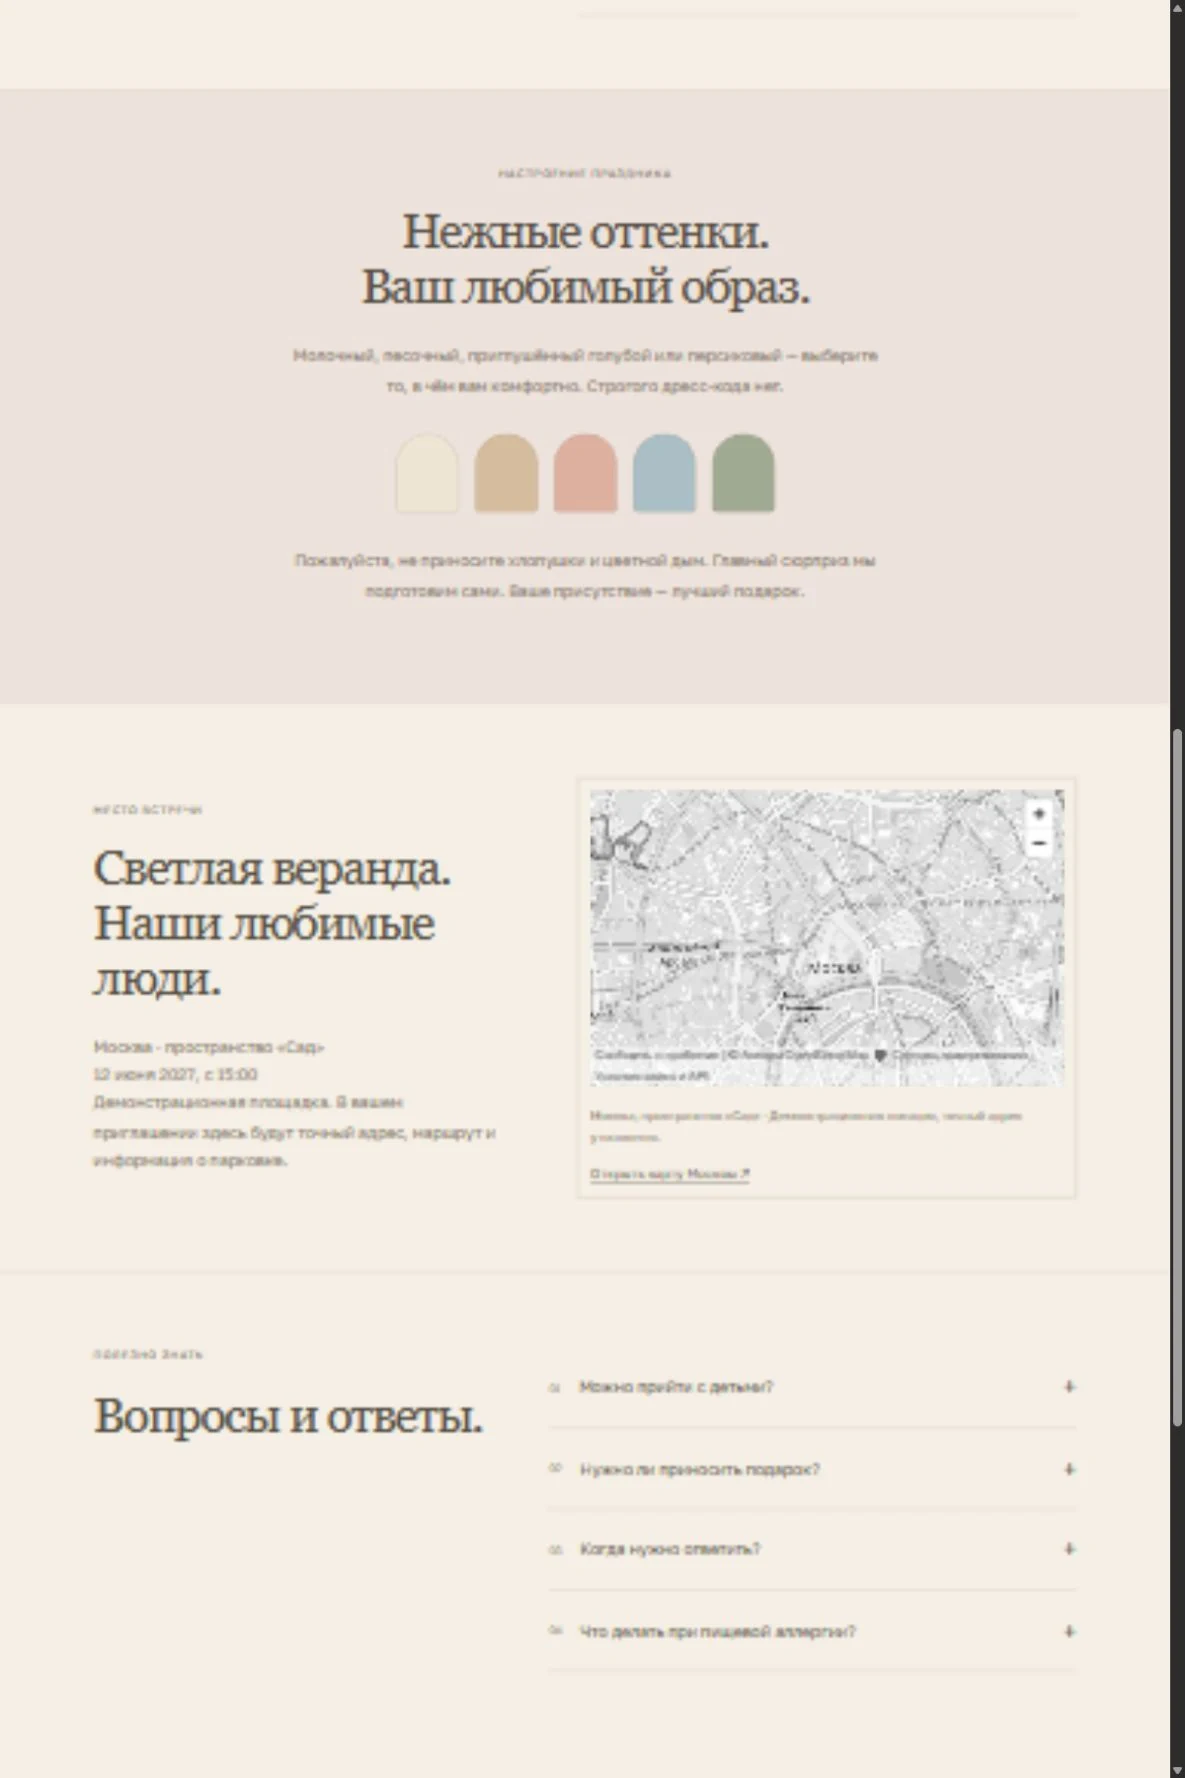This screenshot has height=1778, width=1185.
Task: Click the heading «Нежные оттенки. Ваш любимый образ.»
Action: tap(585, 259)
